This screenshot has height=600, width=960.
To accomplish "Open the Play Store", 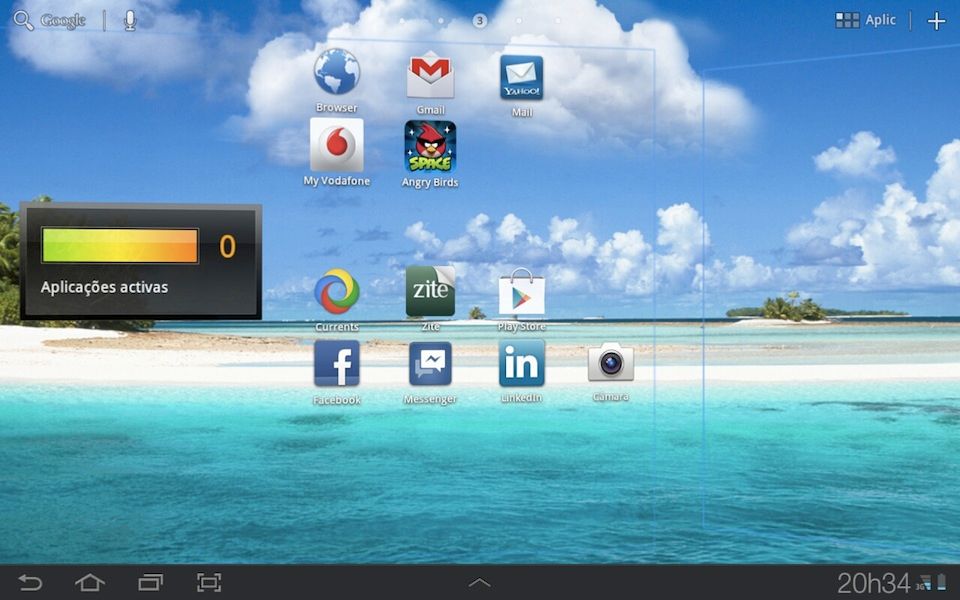I will 520,290.
